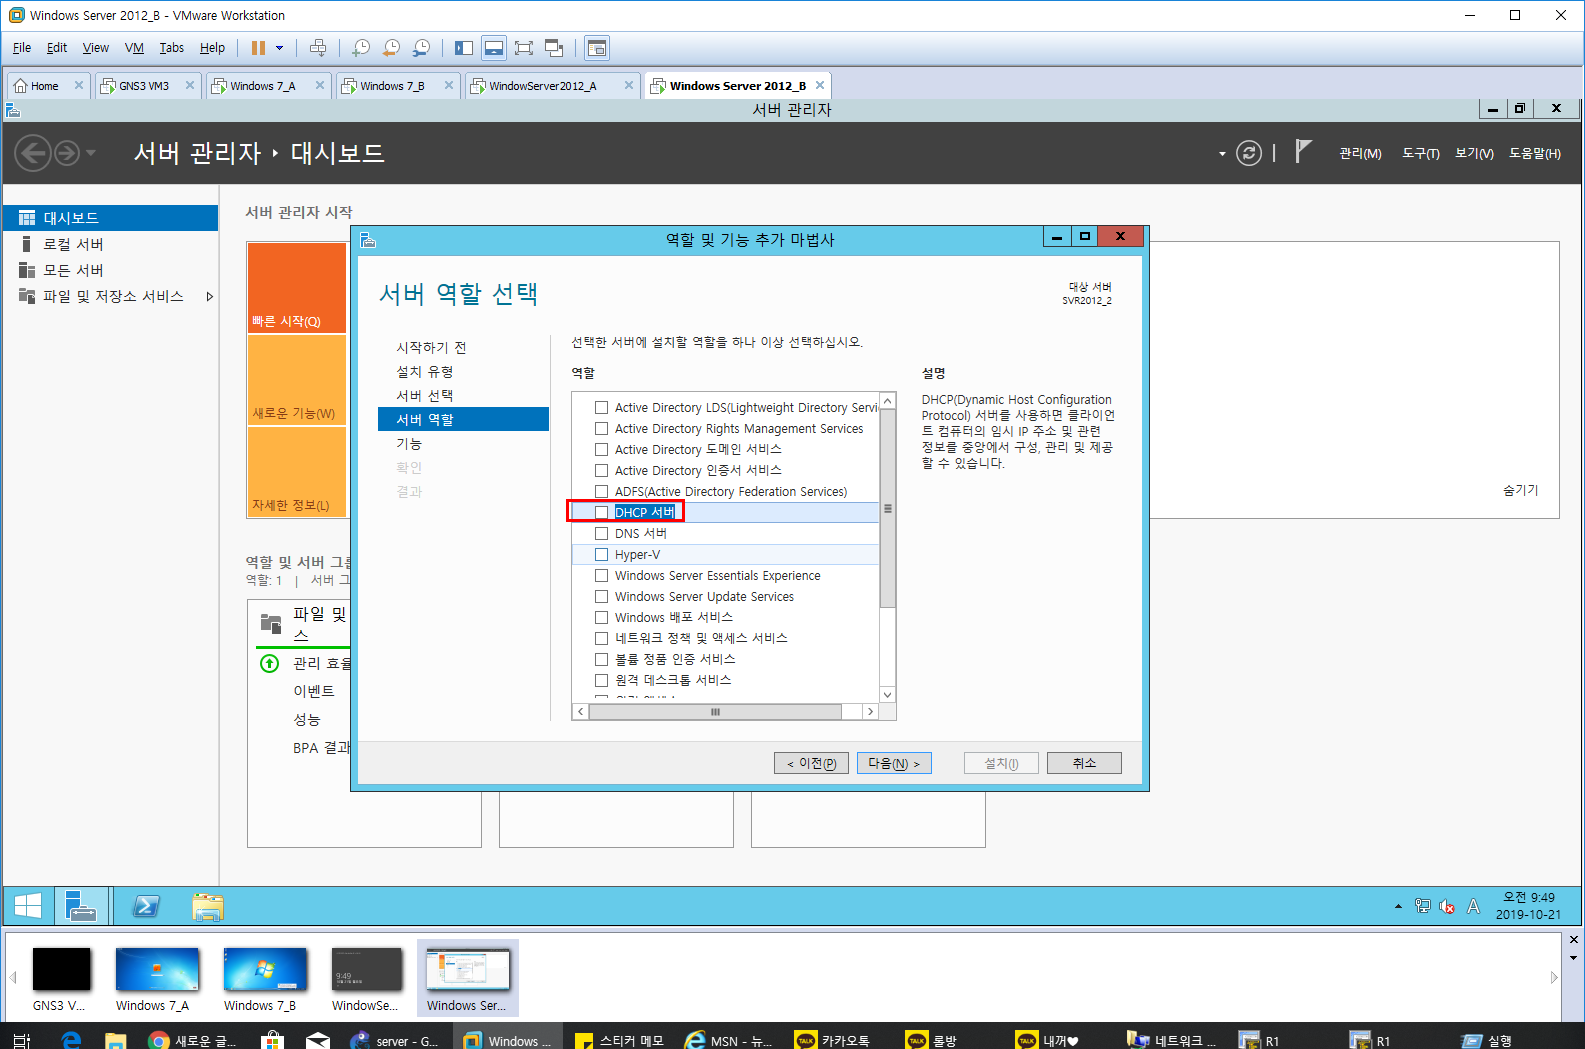1585x1049 pixels.
Task: Check the Hyper-V role checkbox
Action: pyautogui.click(x=601, y=554)
